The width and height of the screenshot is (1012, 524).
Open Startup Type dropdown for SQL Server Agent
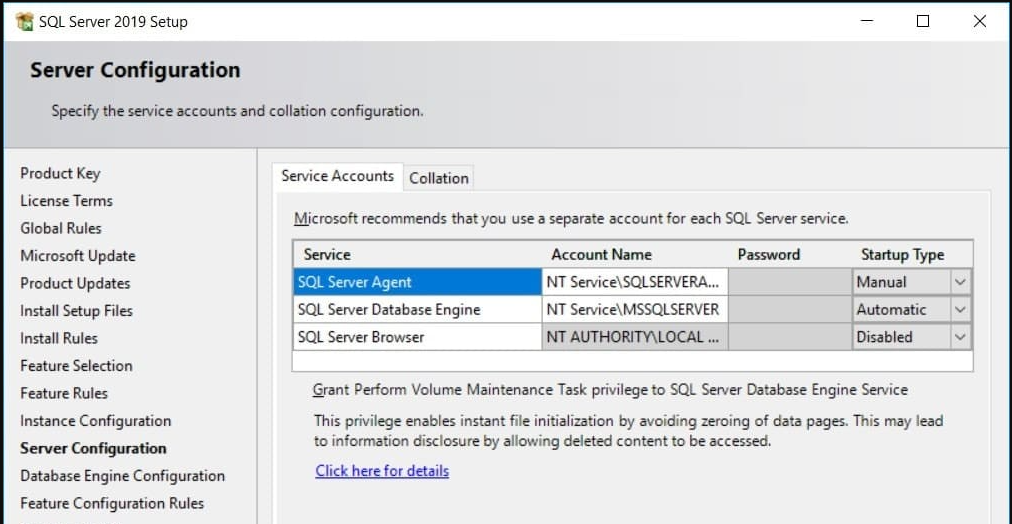point(960,282)
